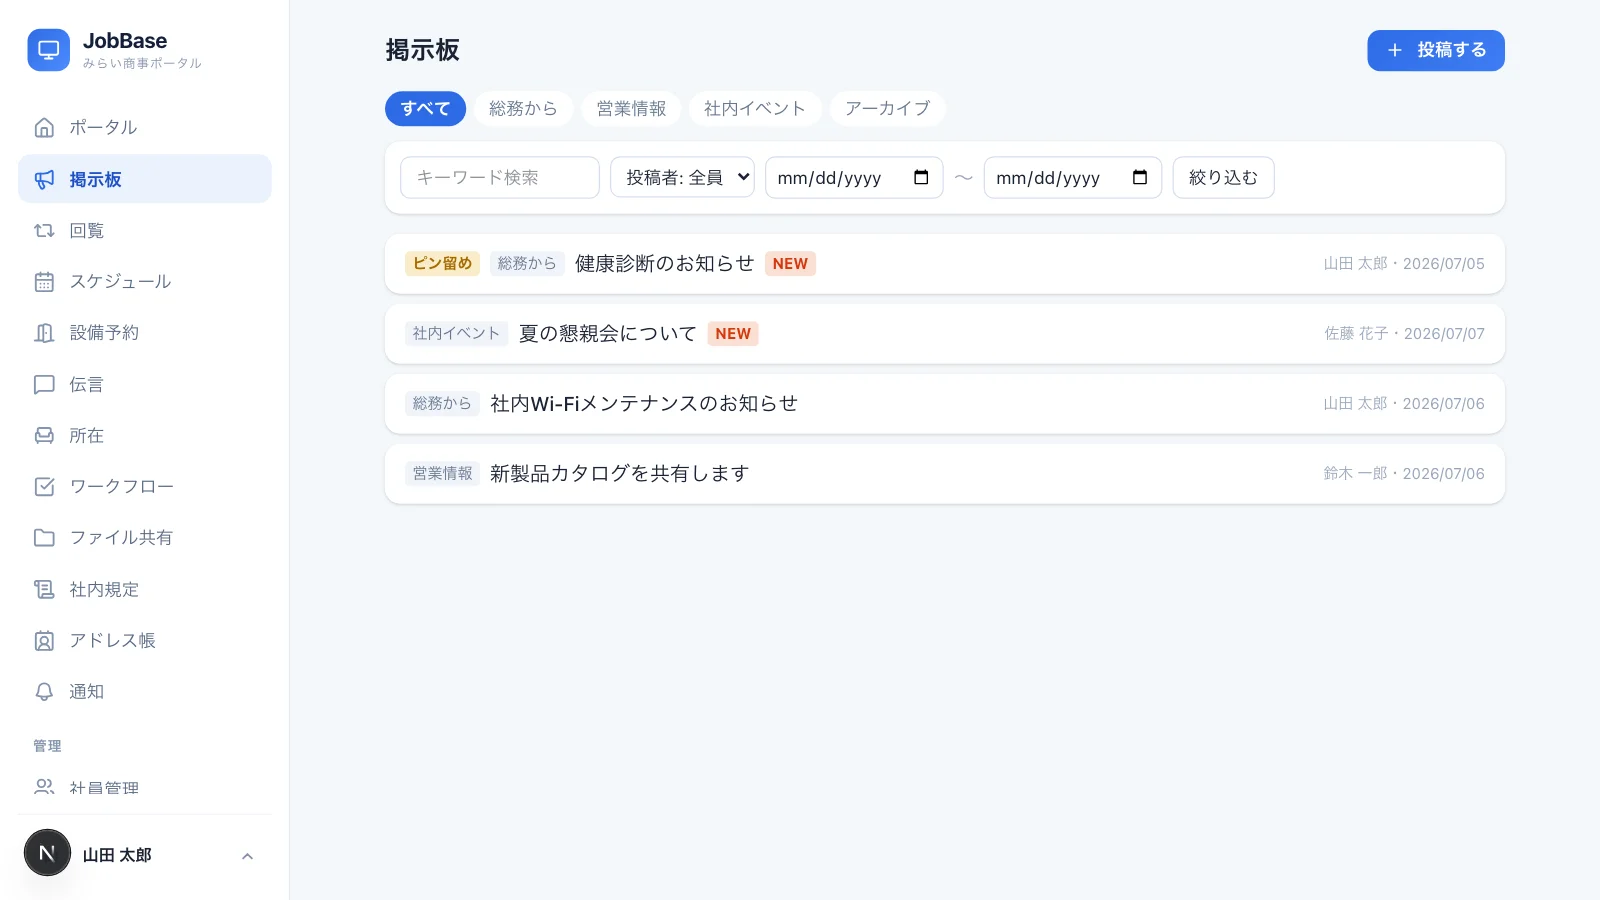Open calendar picker on end date field
This screenshot has width=1600, height=900.
coord(1139,177)
